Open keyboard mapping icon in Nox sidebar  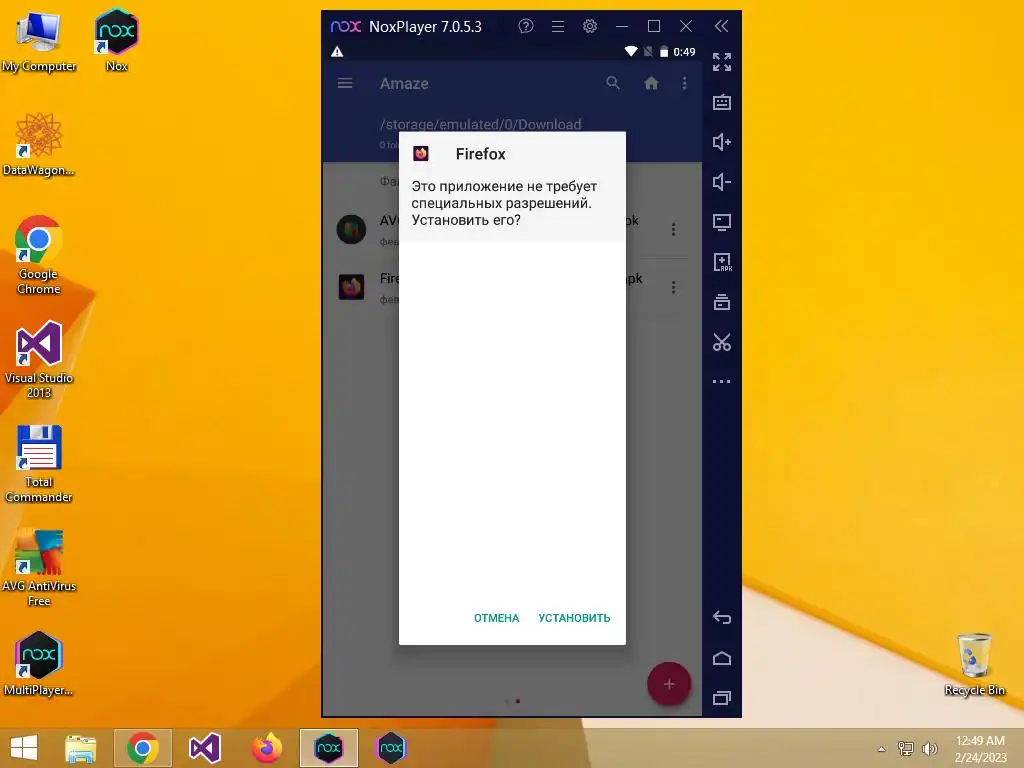(722, 102)
